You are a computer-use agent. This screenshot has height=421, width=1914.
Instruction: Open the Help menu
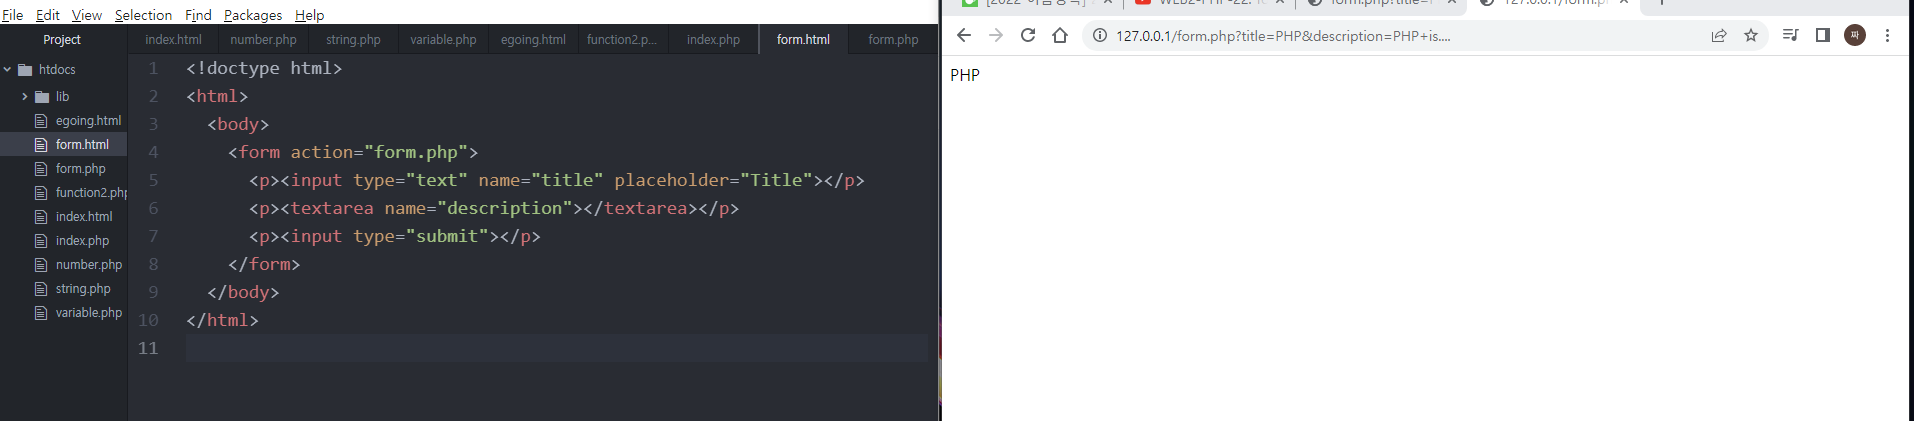click(309, 15)
